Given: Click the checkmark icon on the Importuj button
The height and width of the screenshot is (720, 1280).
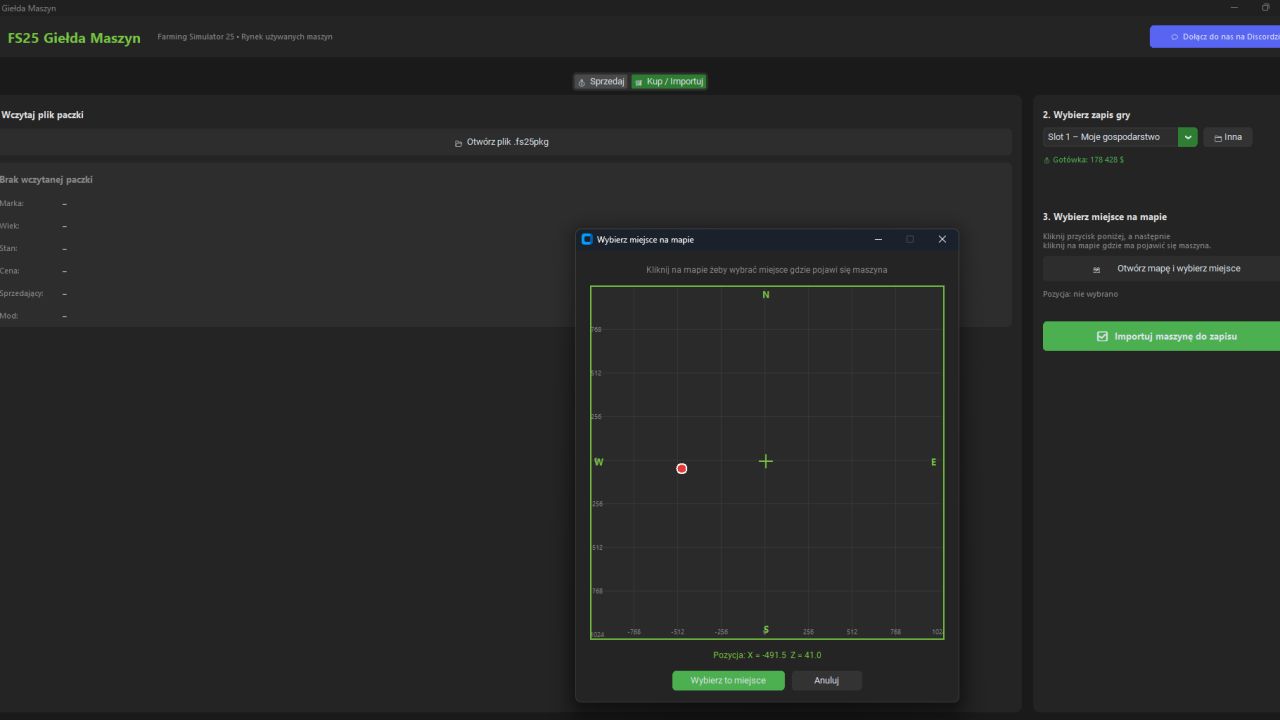Looking at the screenshot, I should (x=1103, y=336).
